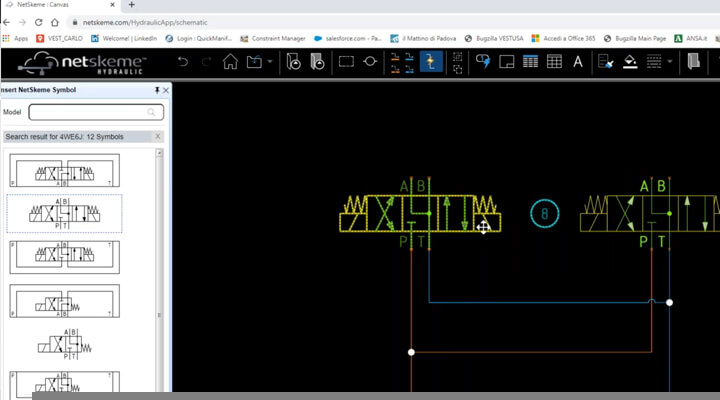Click the first document symbol library icon
720x400 pixels.
[x=293, y=62]
